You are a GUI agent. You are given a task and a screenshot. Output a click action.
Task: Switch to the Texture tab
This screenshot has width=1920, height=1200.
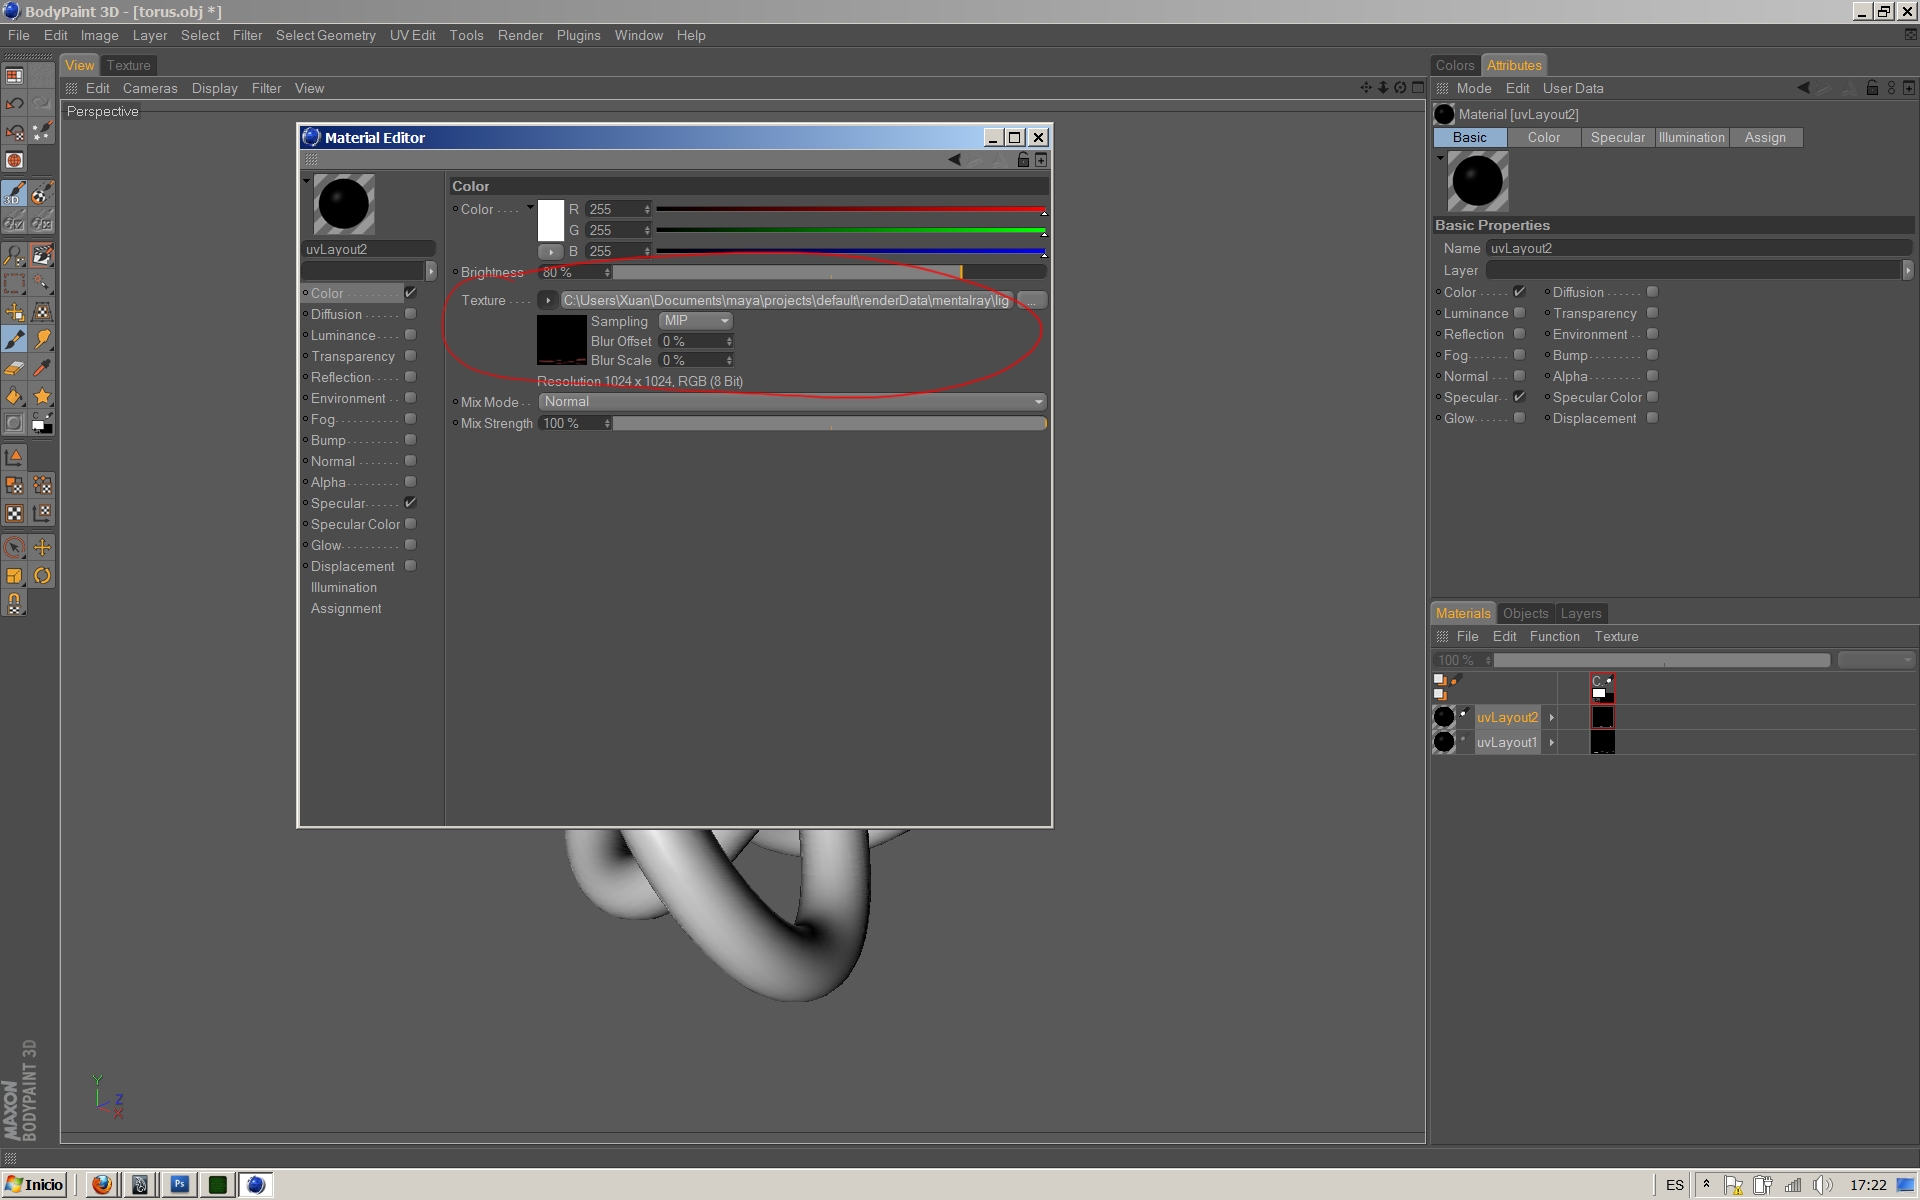129,65
